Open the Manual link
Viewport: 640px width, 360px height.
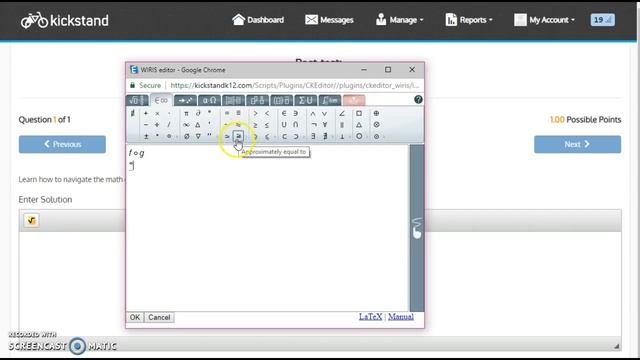click(x=401, y=316)
